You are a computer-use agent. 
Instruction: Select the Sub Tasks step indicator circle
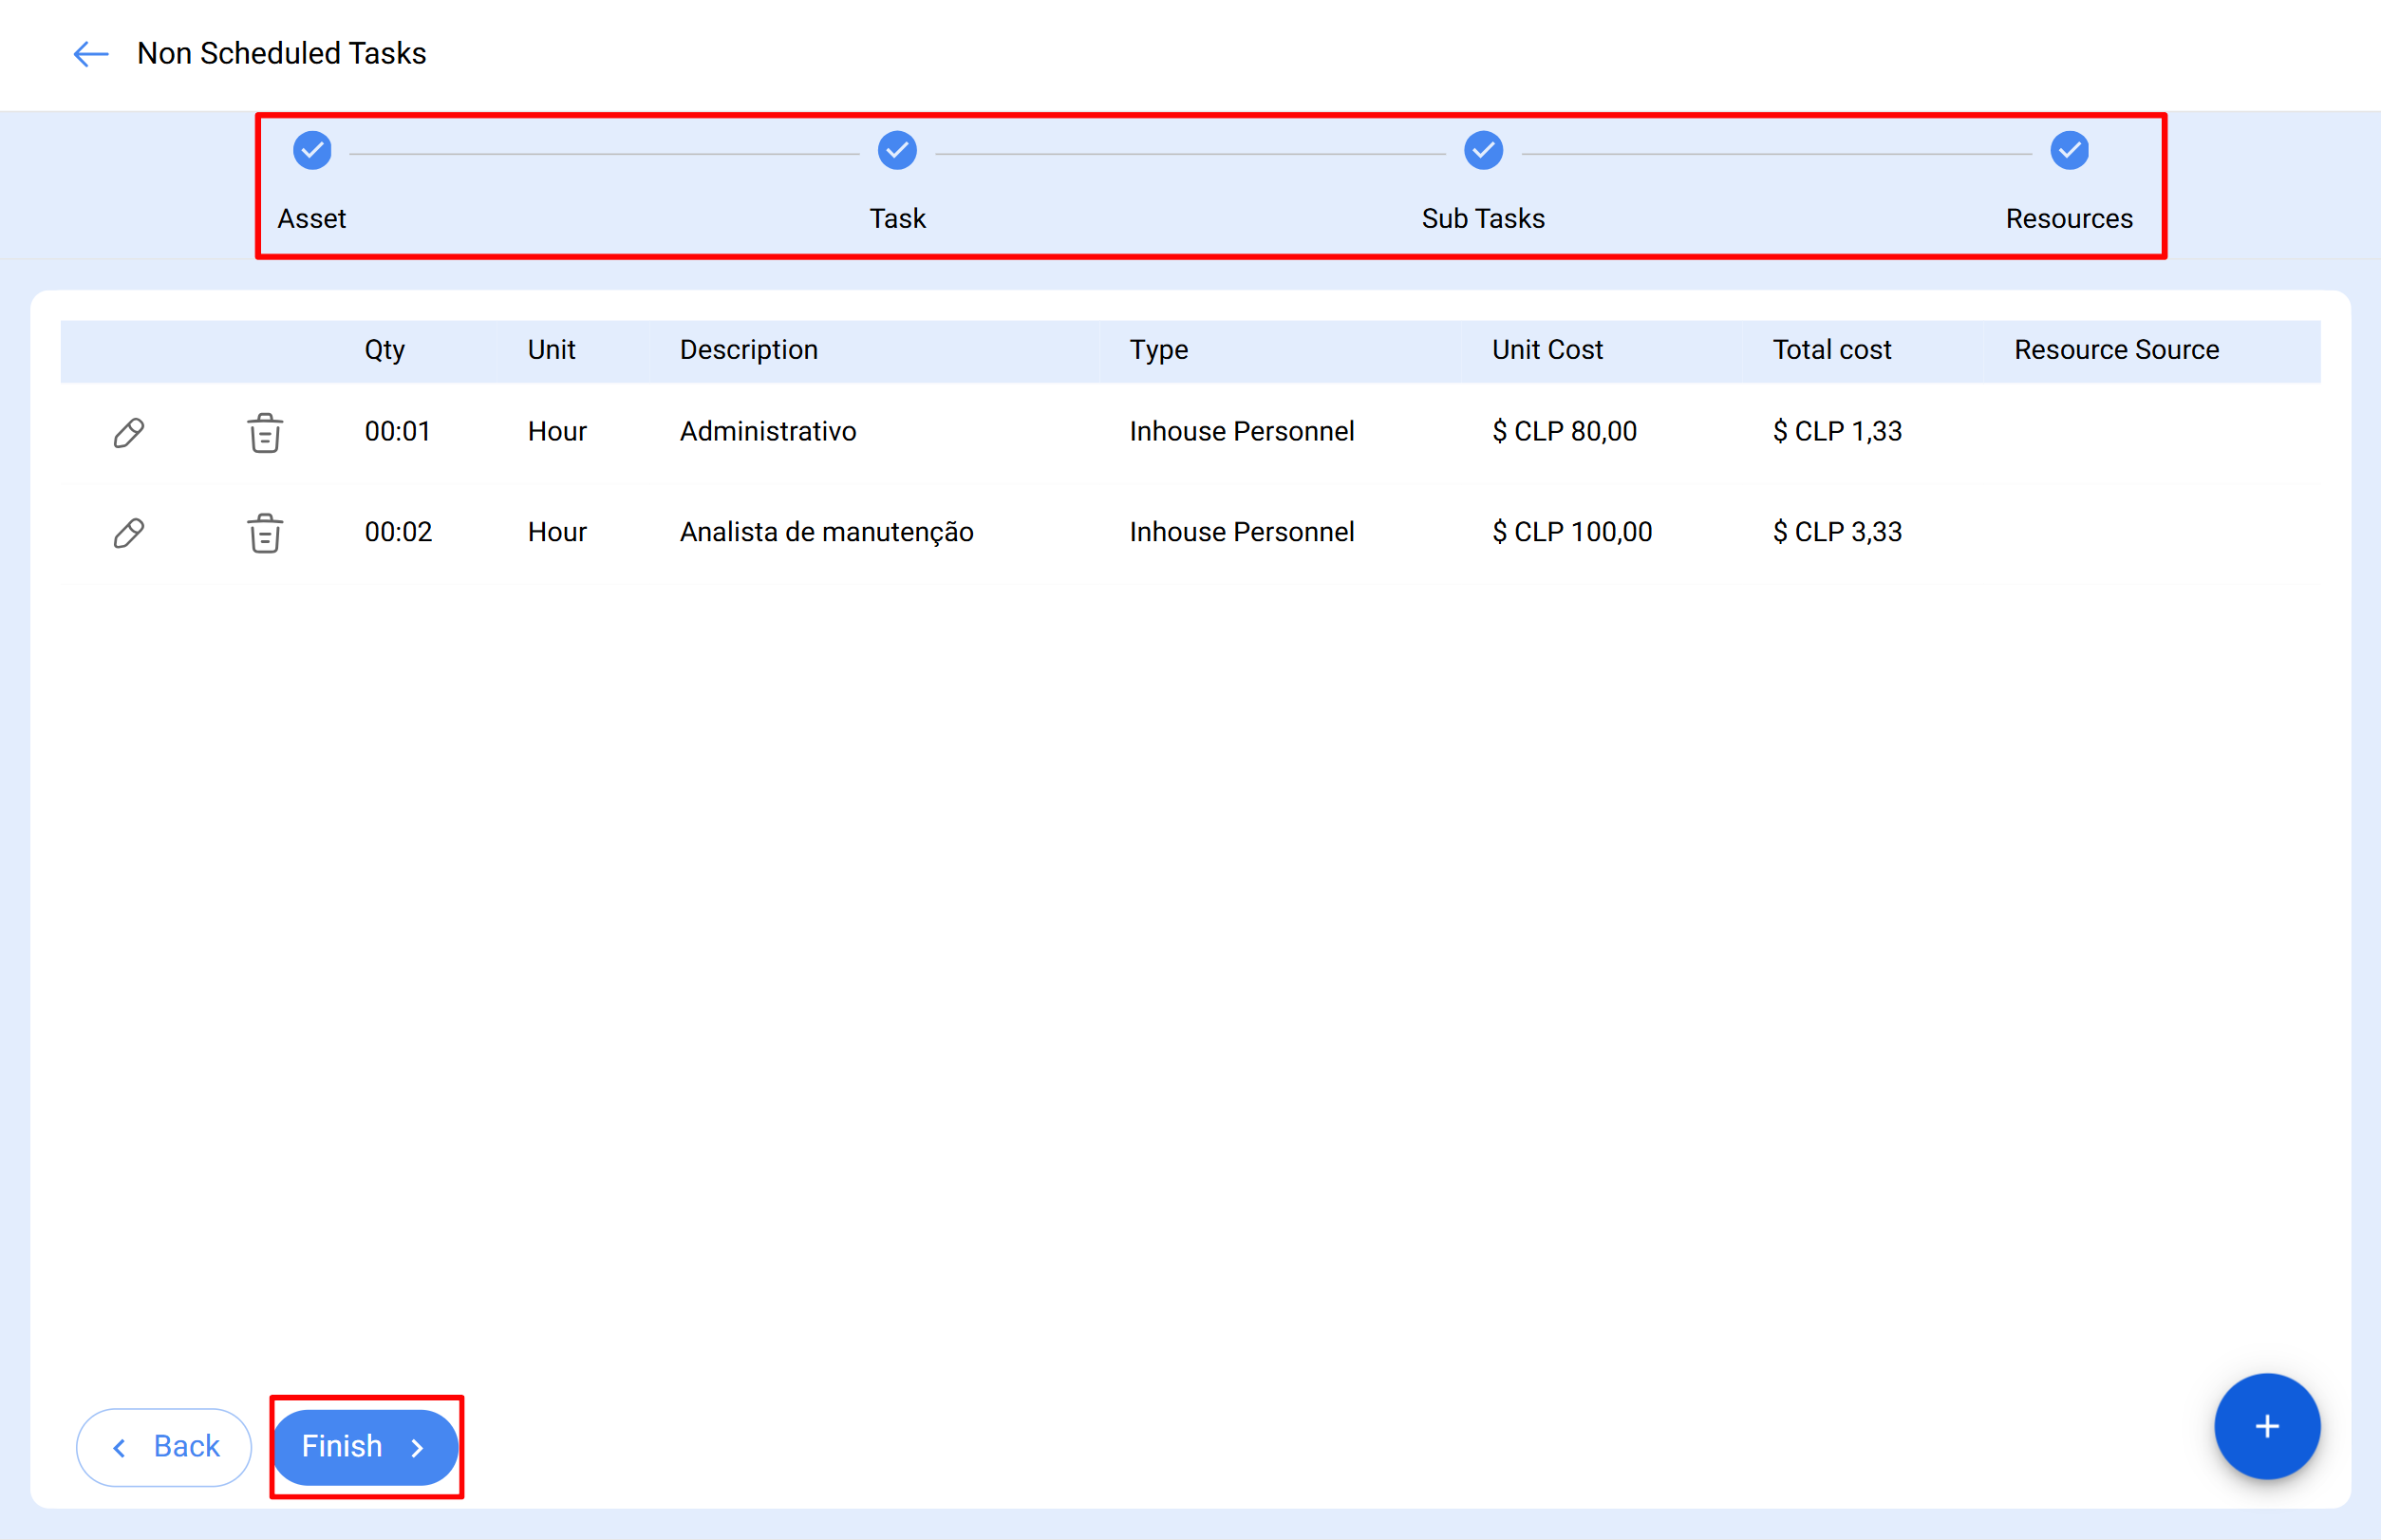(1482, 151)
